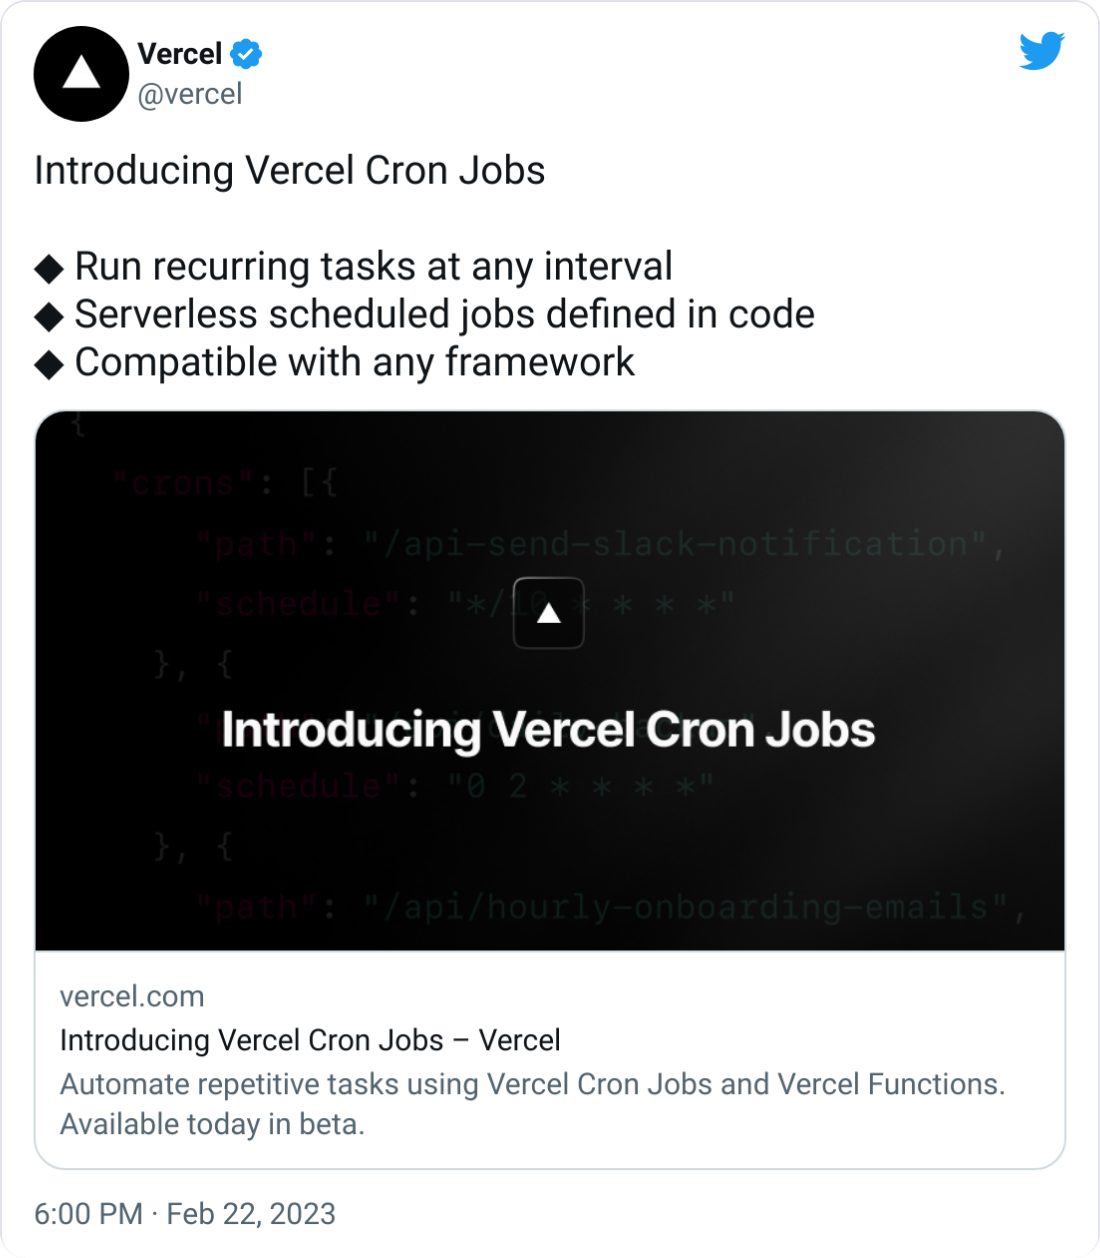Click the "6:00 PM" tweet time
1100x1258 pixels.
click(88, 1214)
